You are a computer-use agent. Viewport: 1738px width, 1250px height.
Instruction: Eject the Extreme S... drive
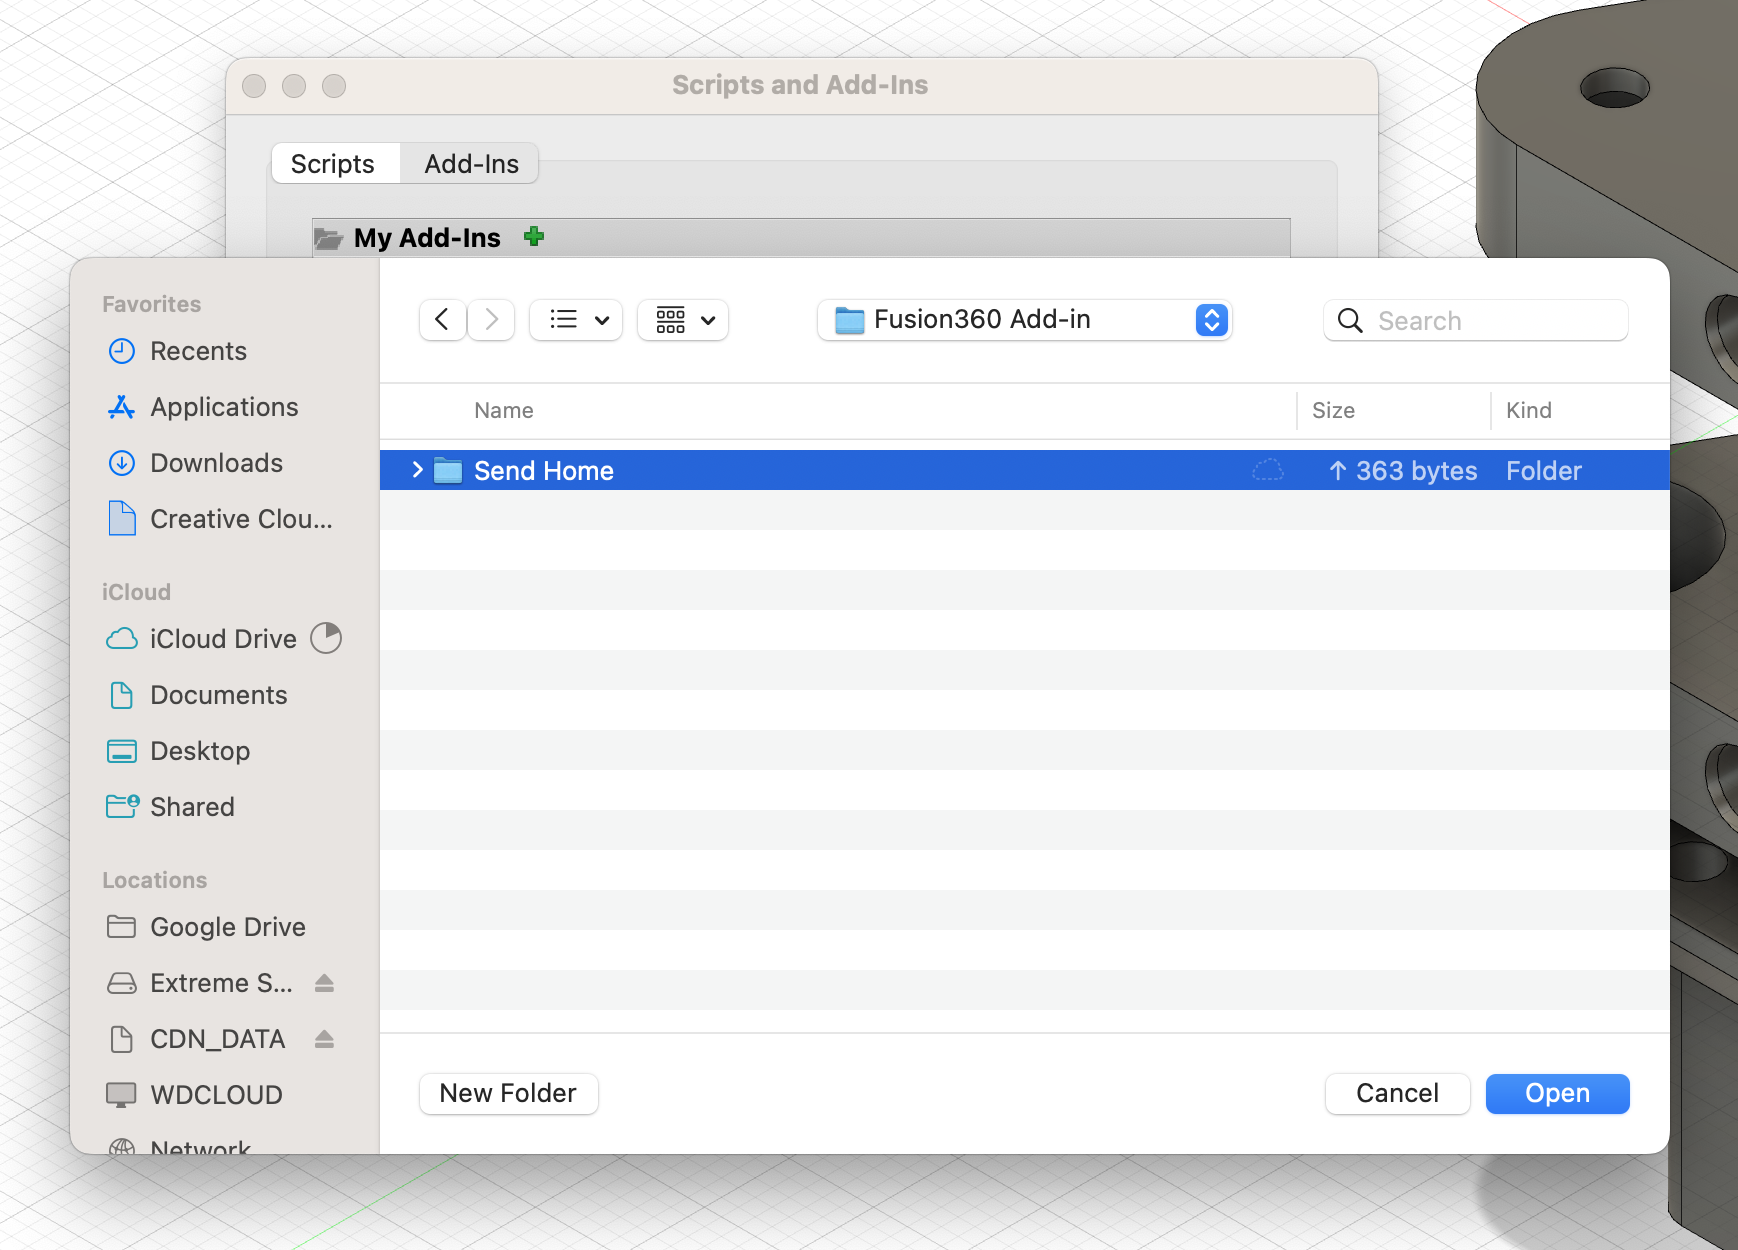pos(324,983)
